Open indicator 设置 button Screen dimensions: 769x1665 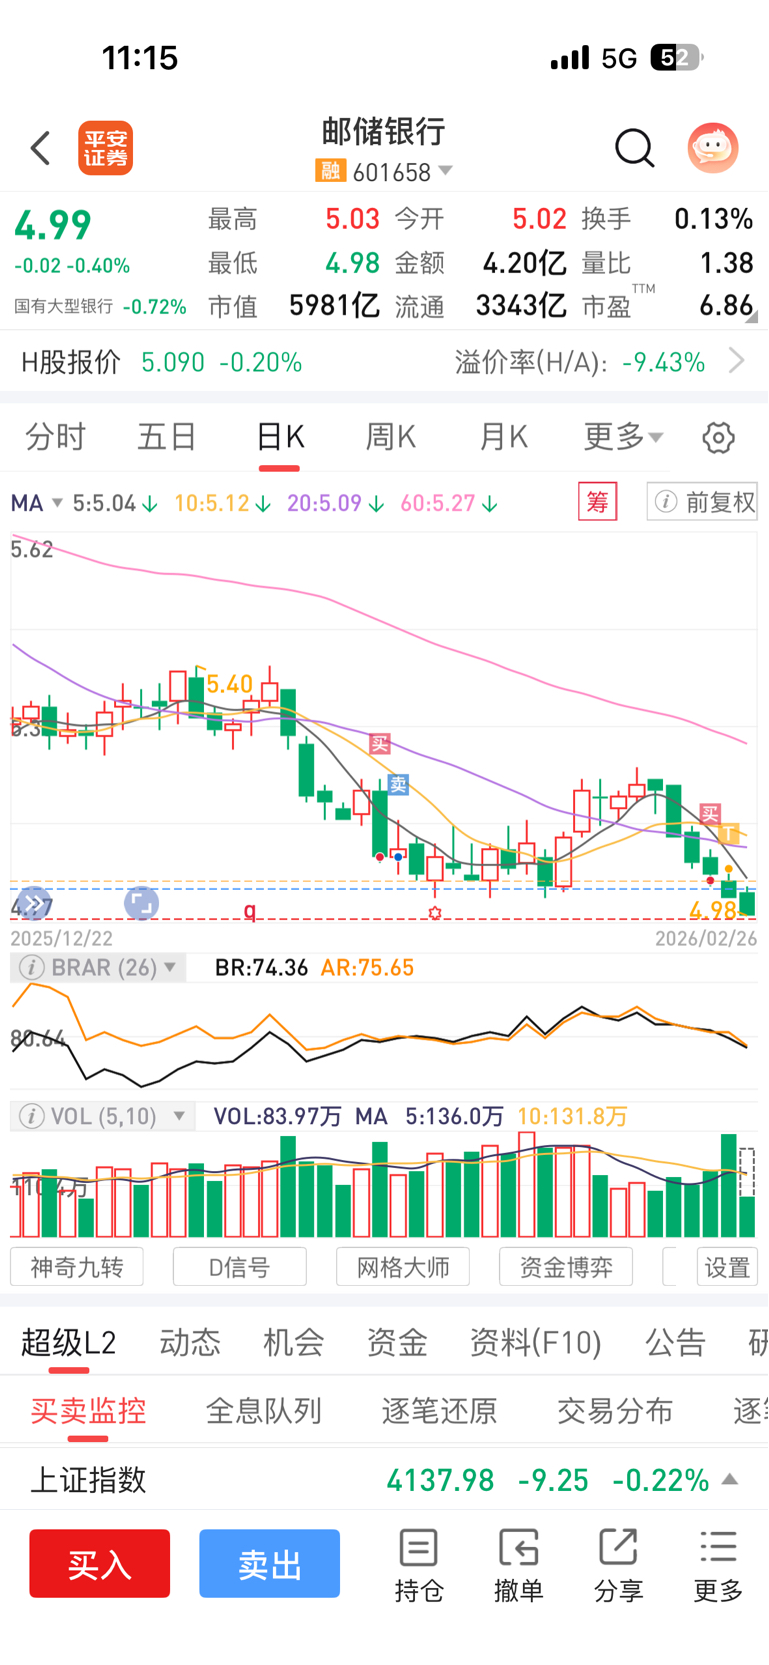(727, 1267)
